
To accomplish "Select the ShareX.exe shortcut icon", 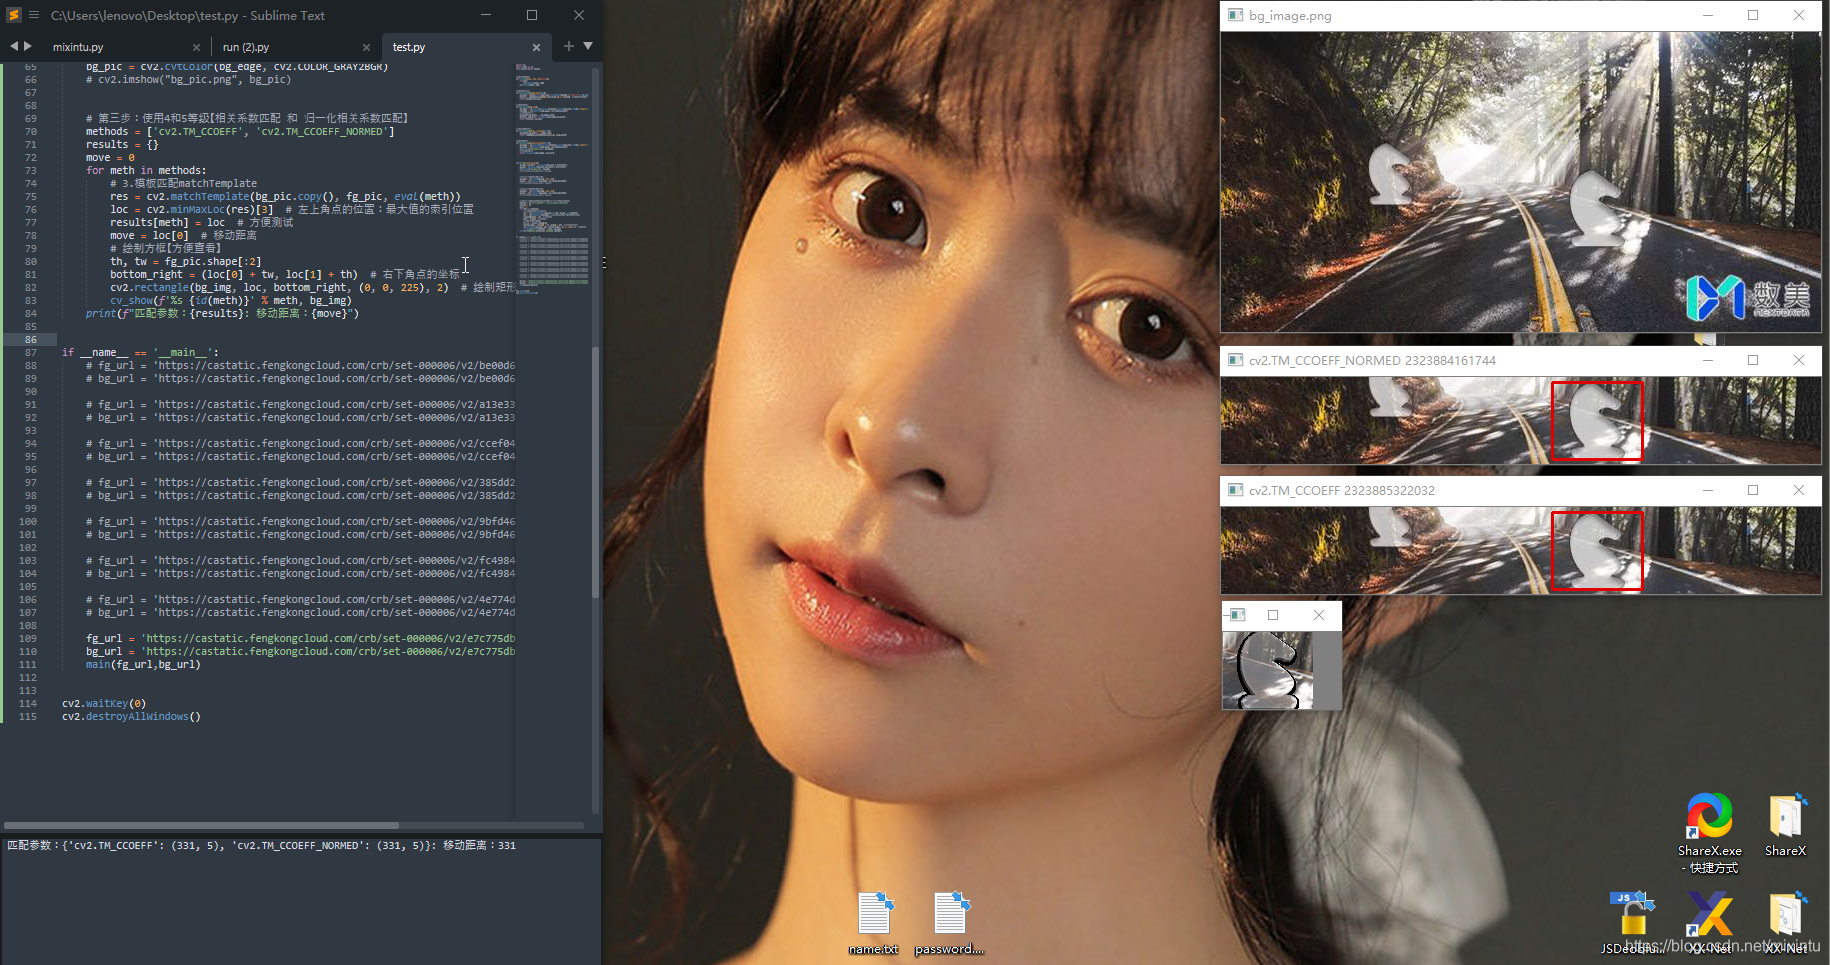I will pos(1709,833).
